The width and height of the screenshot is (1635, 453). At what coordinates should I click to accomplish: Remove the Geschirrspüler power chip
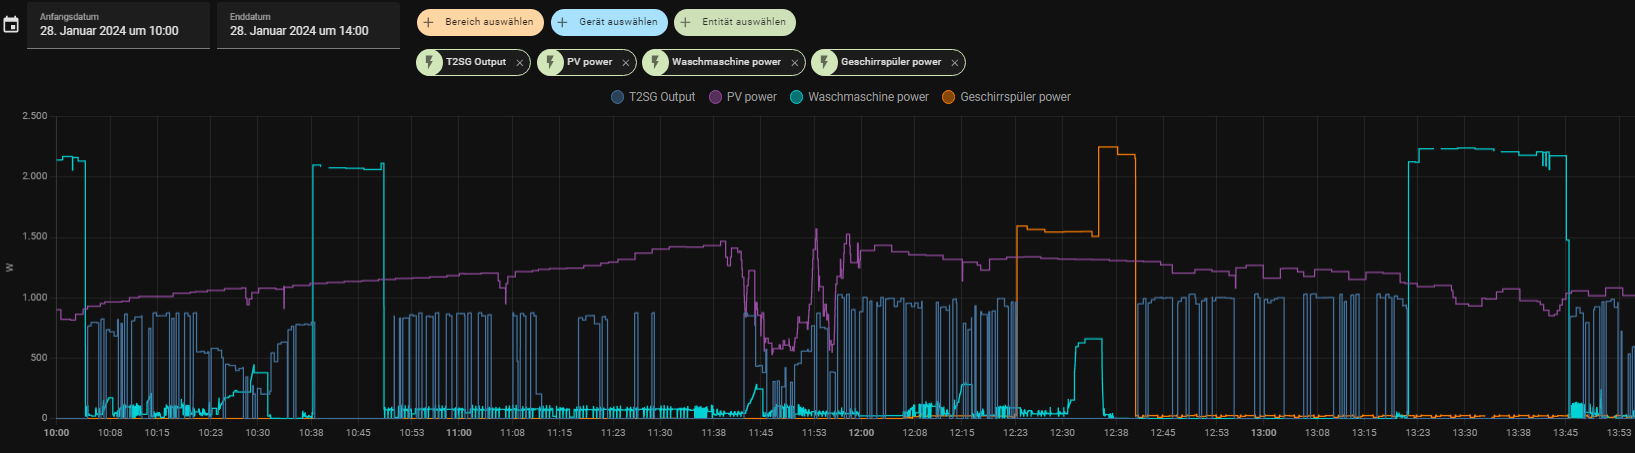(955, 63)
